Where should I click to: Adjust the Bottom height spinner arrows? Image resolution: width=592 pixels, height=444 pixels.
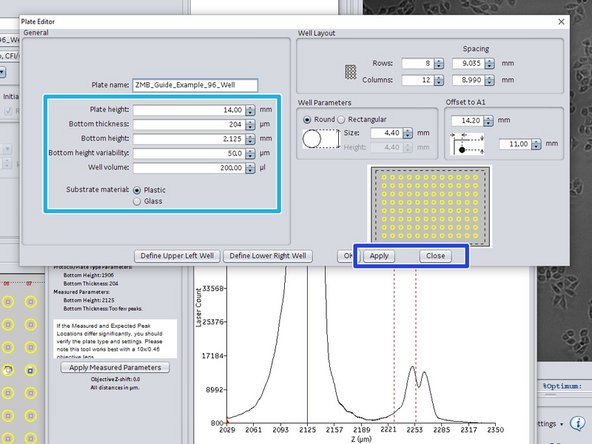pos(250,139)
